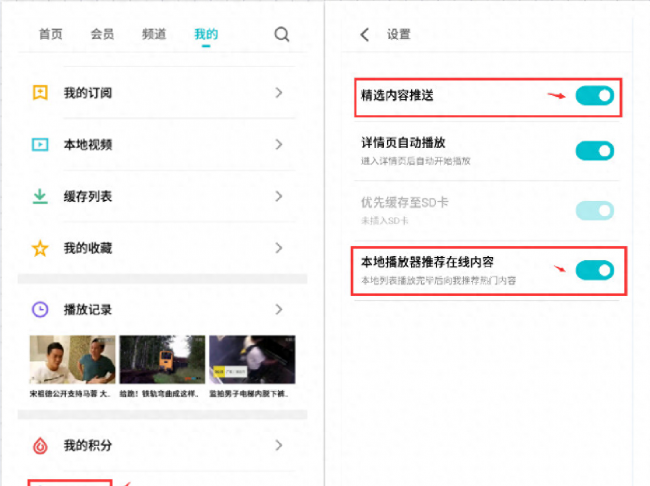Open the 本地视频 entry label
The width and height of the screenshot is (650, 486).
point(88,145)
